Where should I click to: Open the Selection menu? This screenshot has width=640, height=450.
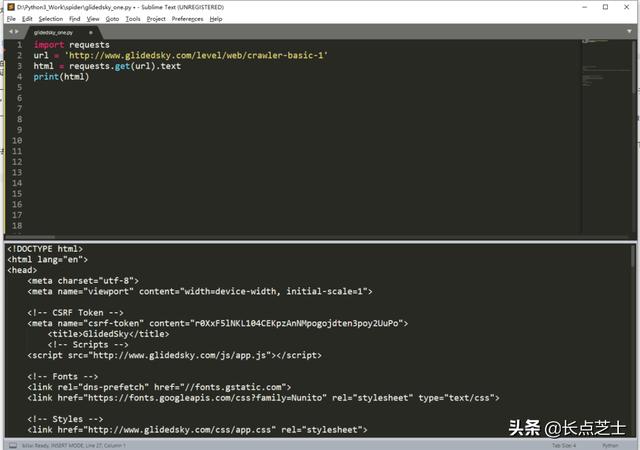tap(51, 19)
